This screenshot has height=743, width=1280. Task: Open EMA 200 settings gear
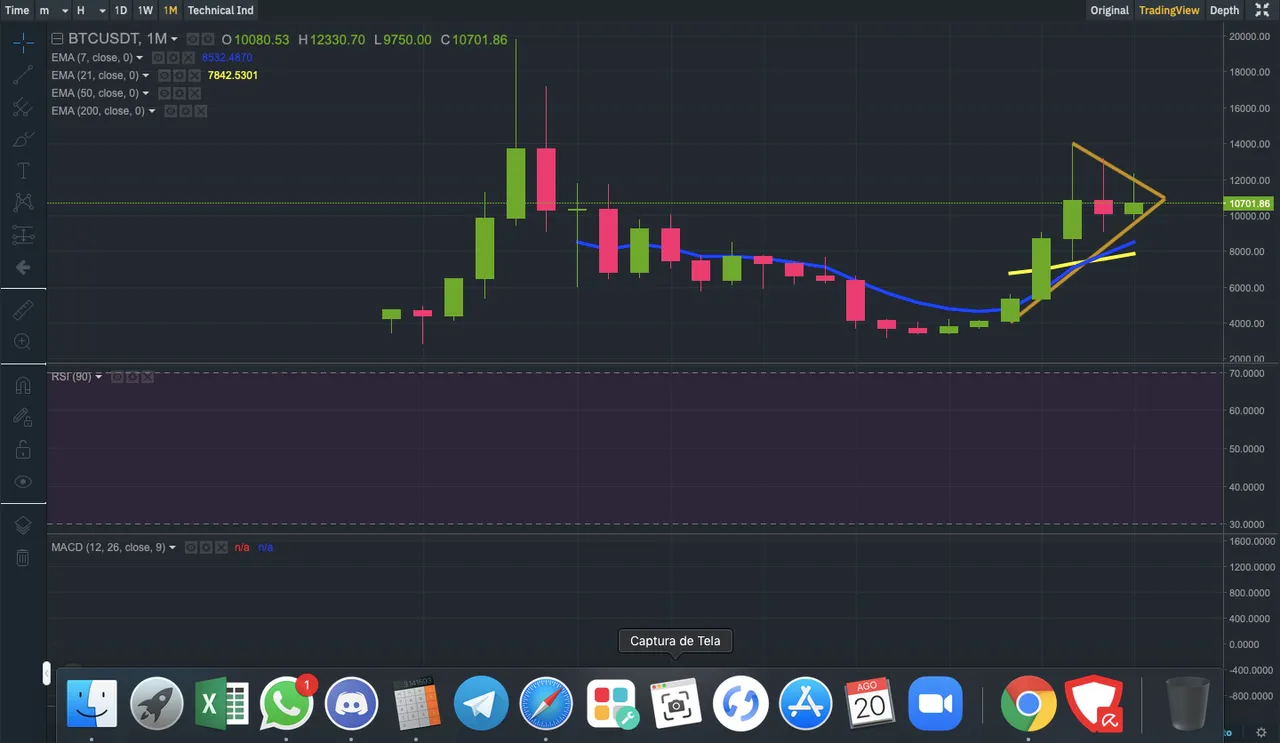pyautogui.click(x=186, y=112)
